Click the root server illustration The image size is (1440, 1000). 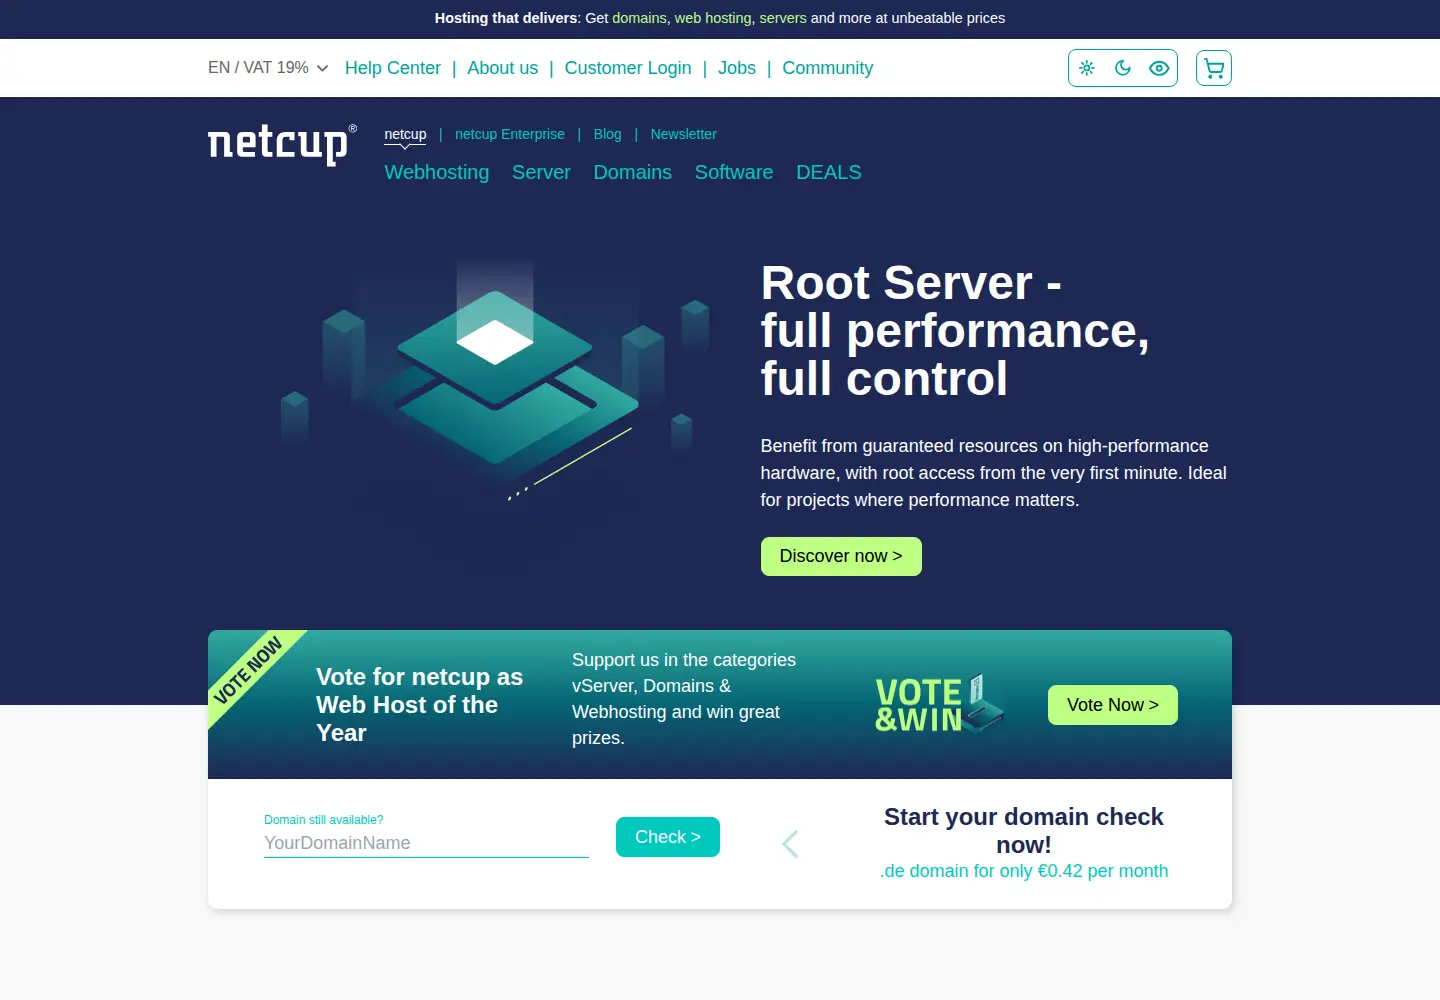[x=497, y=380]
